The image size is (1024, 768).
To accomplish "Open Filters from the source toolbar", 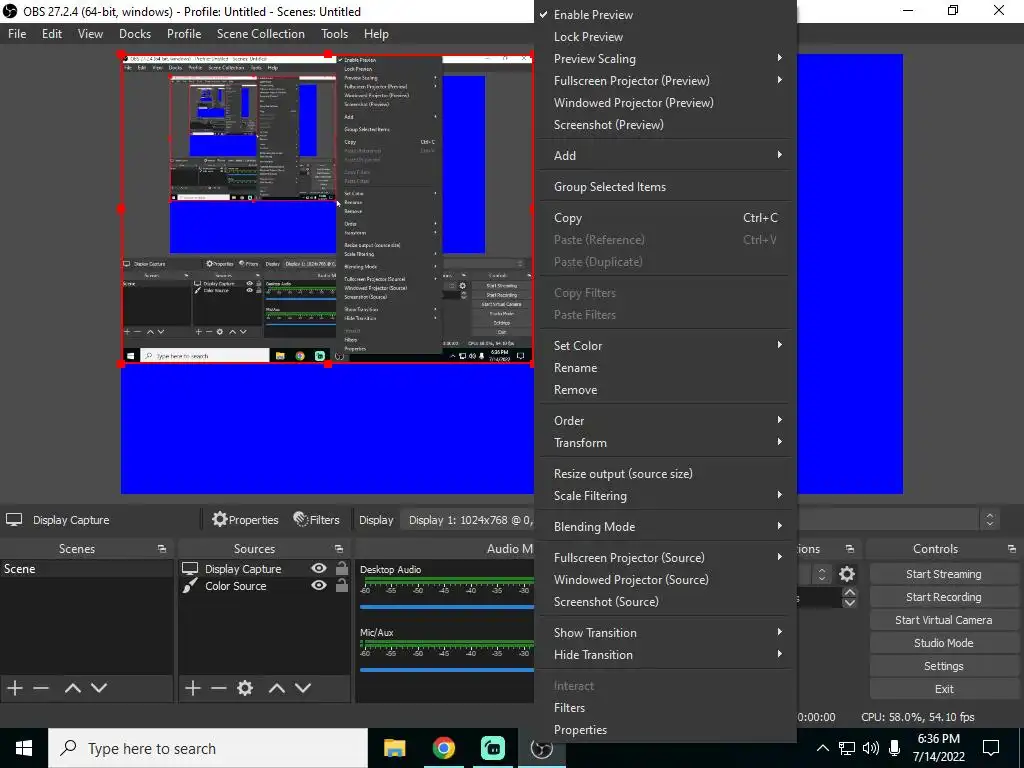I will coord(316,519).
